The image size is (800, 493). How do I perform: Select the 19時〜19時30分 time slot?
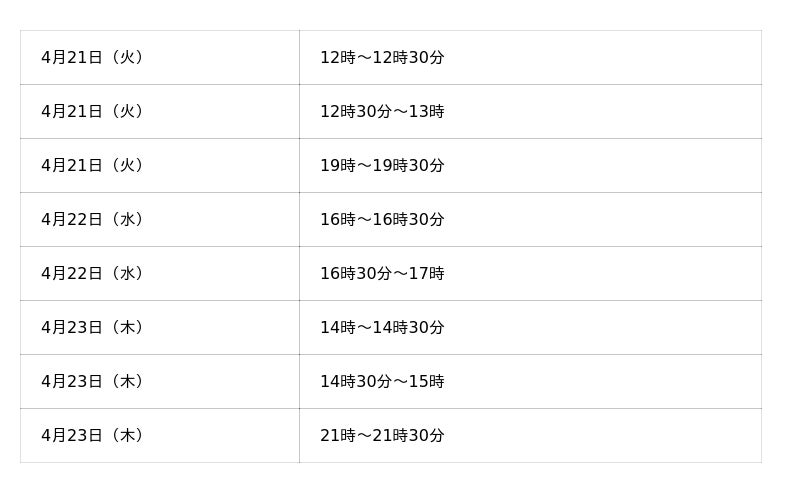coord(382,166)
